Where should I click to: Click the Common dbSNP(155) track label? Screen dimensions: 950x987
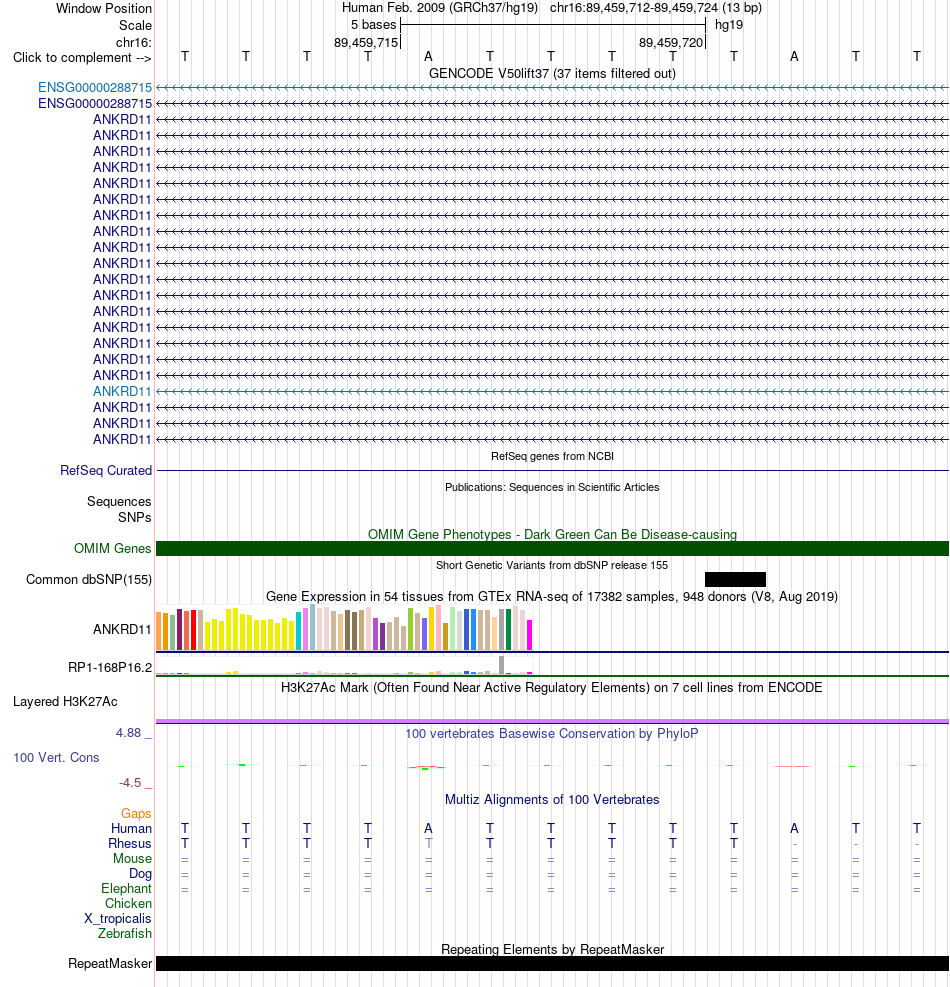[89, 579]
